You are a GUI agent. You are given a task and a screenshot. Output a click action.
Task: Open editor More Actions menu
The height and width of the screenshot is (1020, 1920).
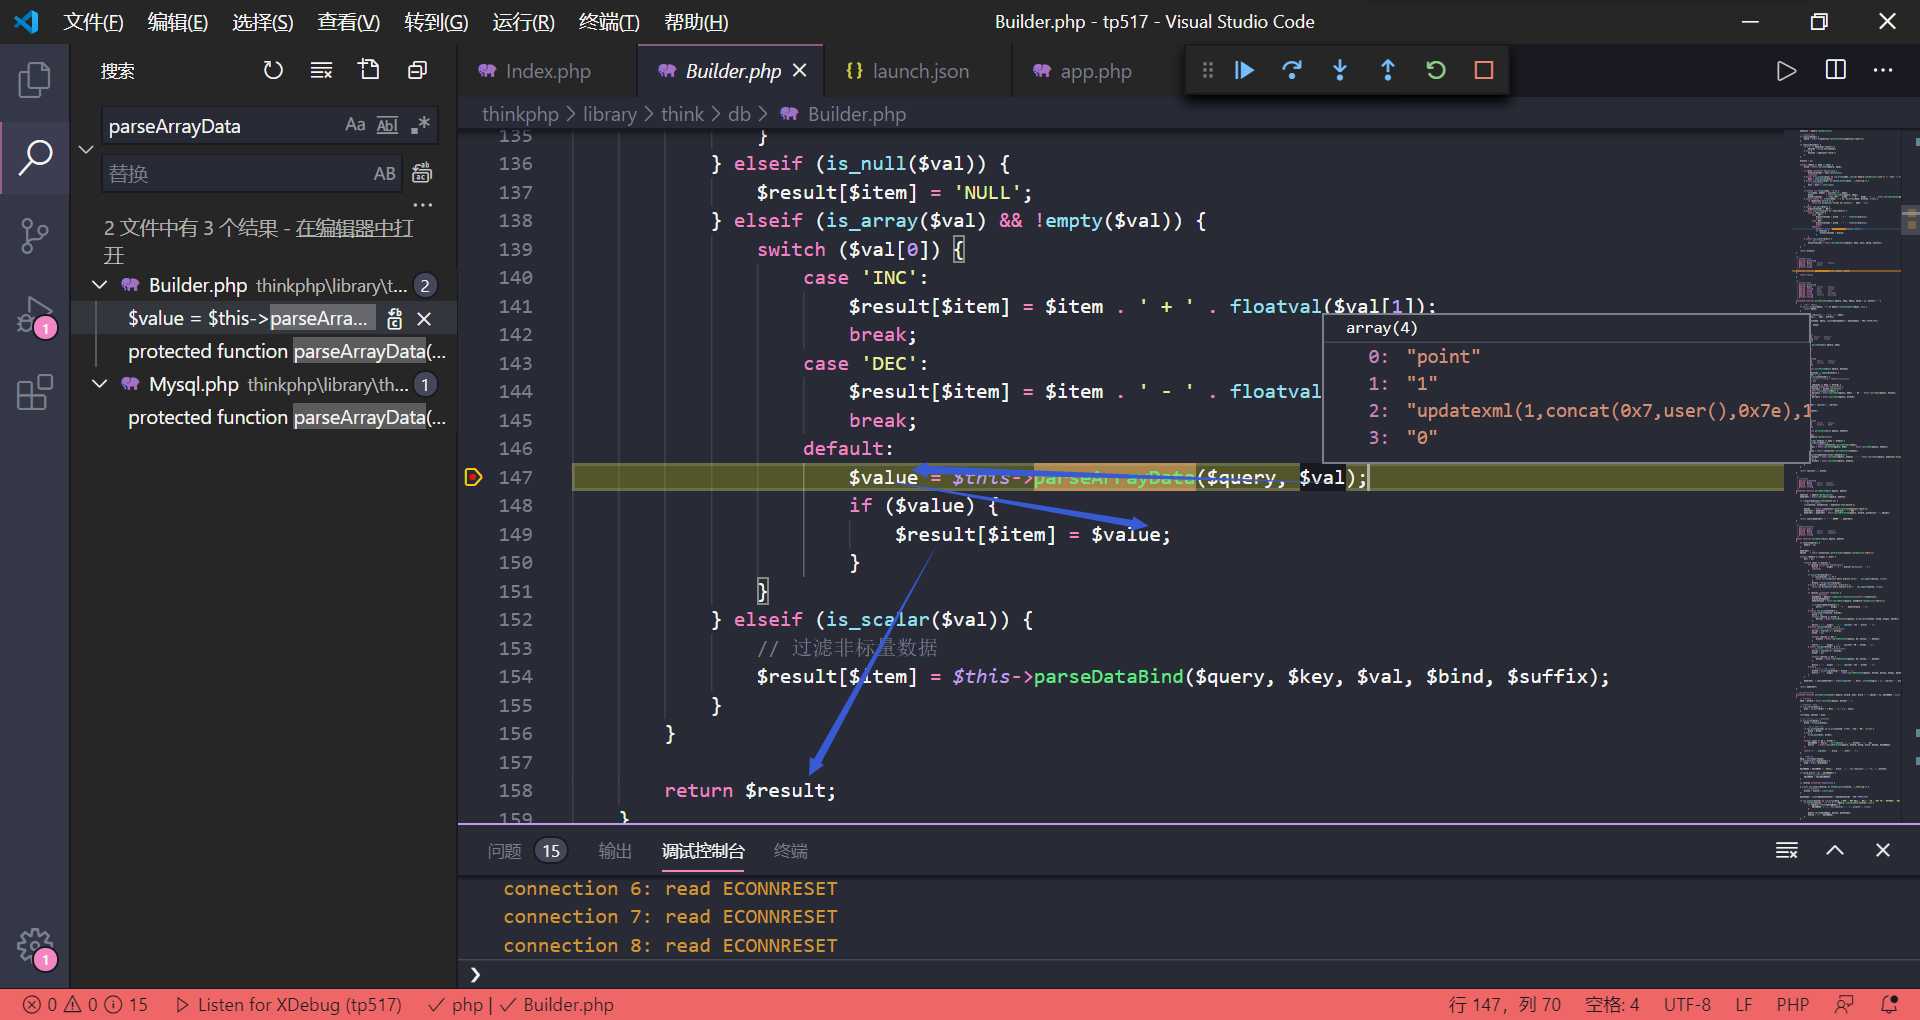[x=1883, y=70]
